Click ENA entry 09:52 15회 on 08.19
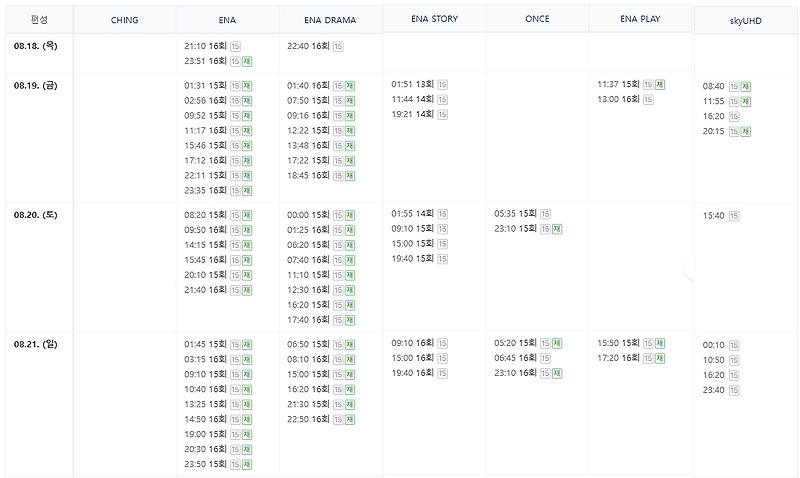 (x=205, y=115)
